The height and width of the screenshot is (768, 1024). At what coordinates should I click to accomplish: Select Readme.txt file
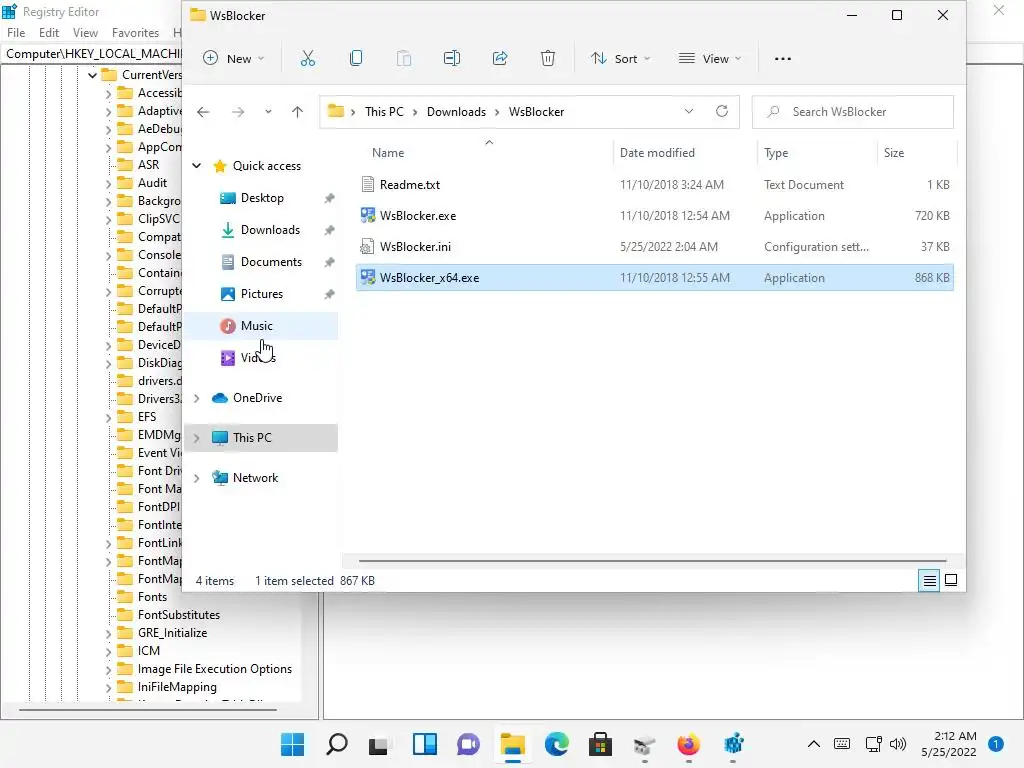655,185
